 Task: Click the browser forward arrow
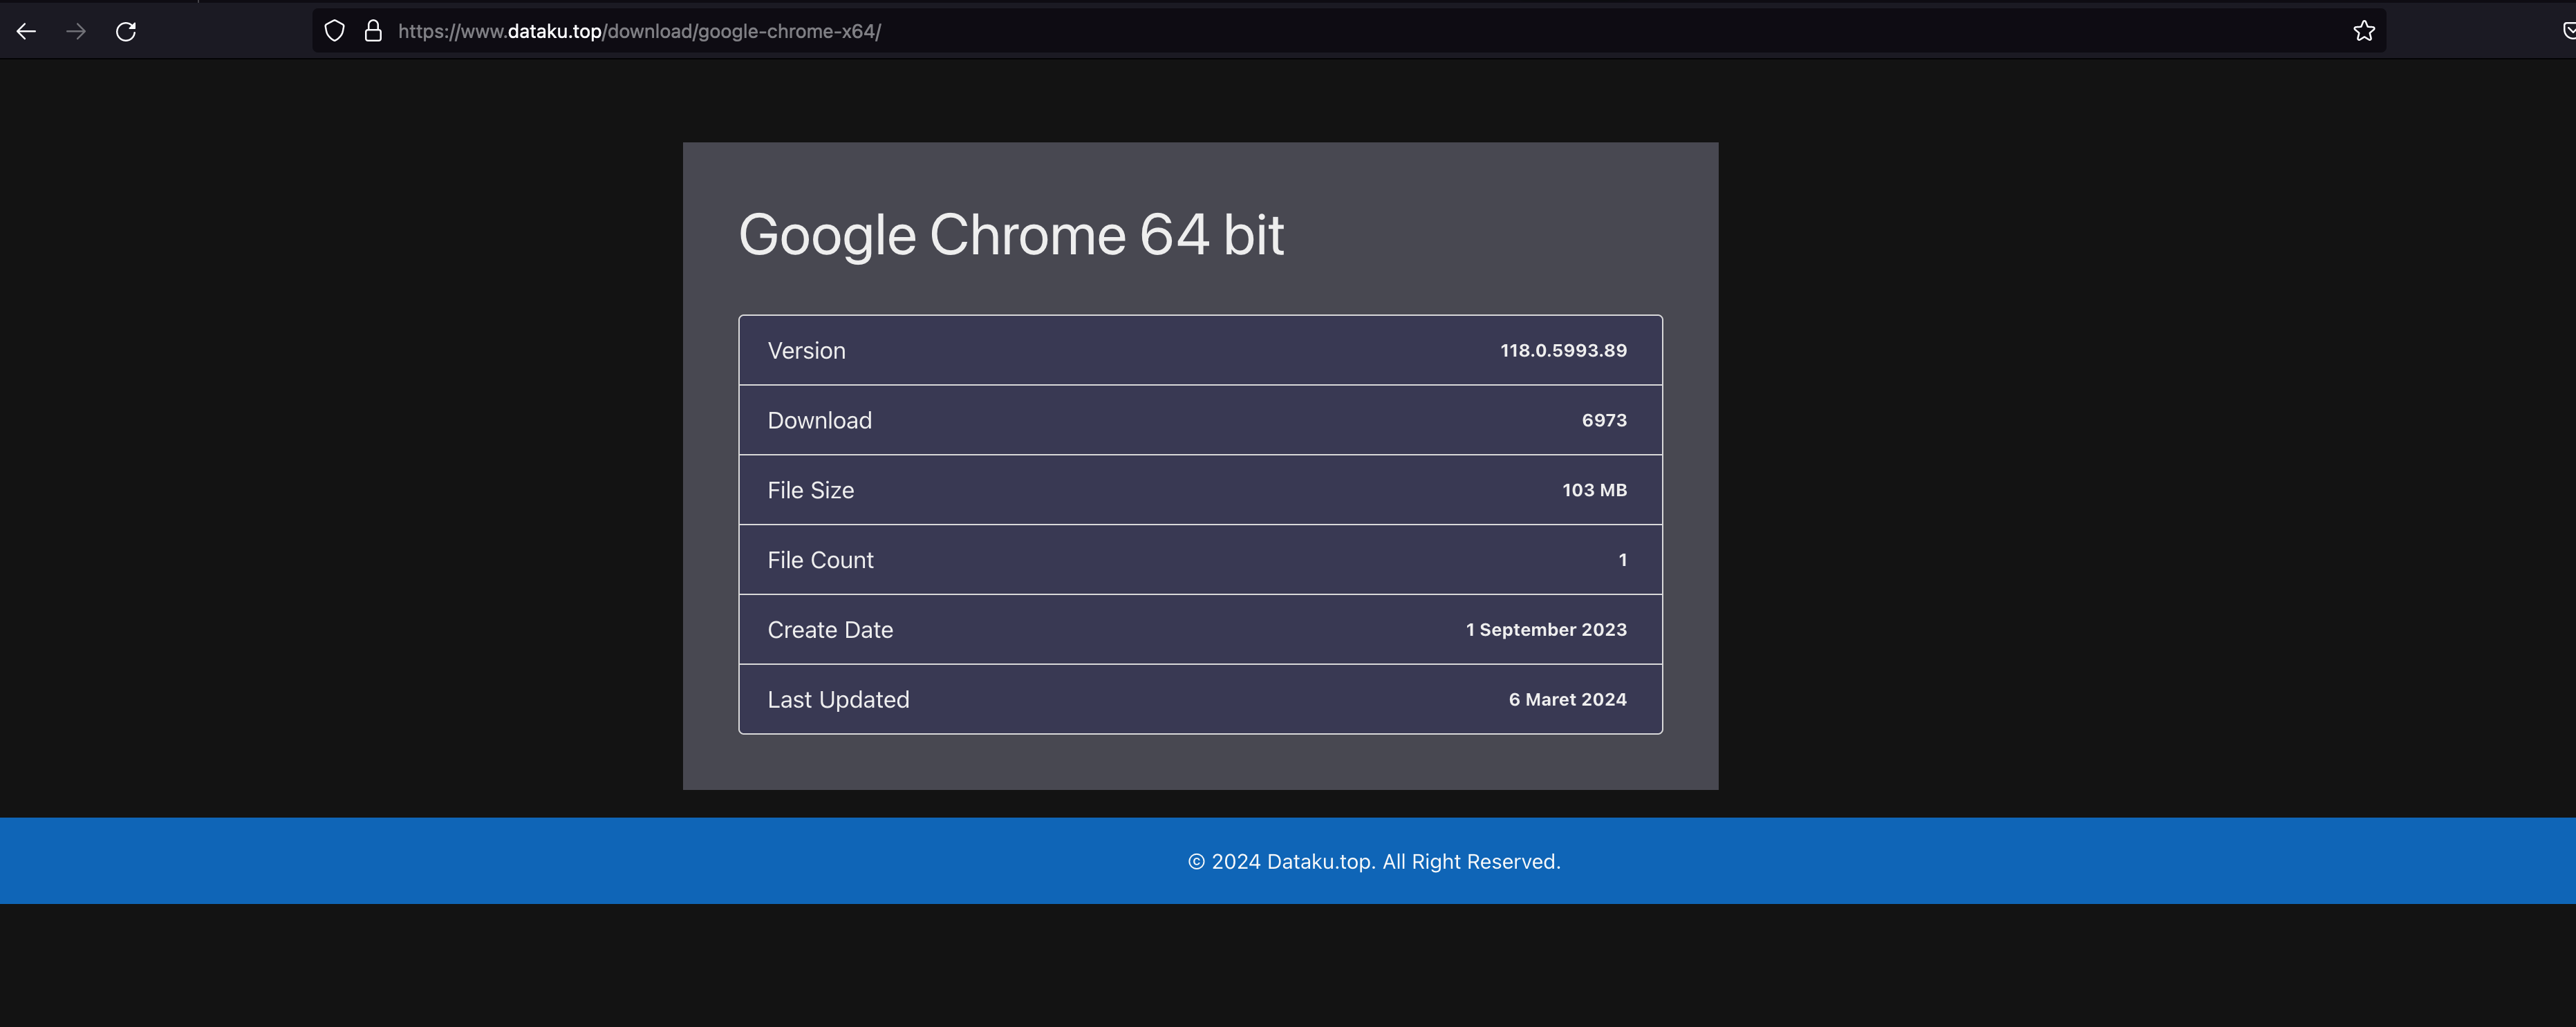pos(76,31)
